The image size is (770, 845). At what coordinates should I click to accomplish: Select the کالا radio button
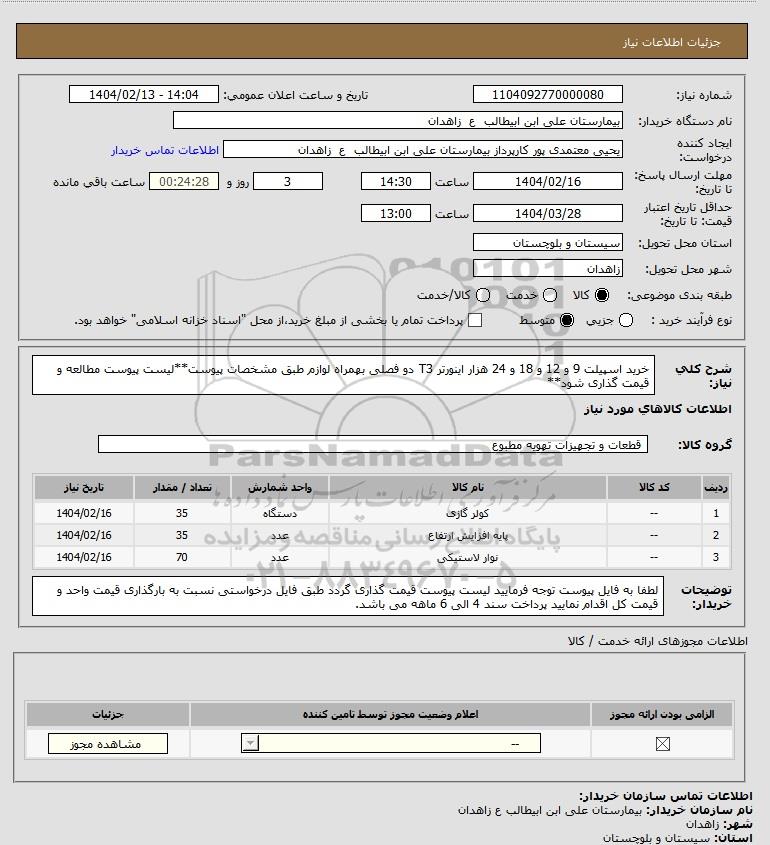tap(601, 295)
